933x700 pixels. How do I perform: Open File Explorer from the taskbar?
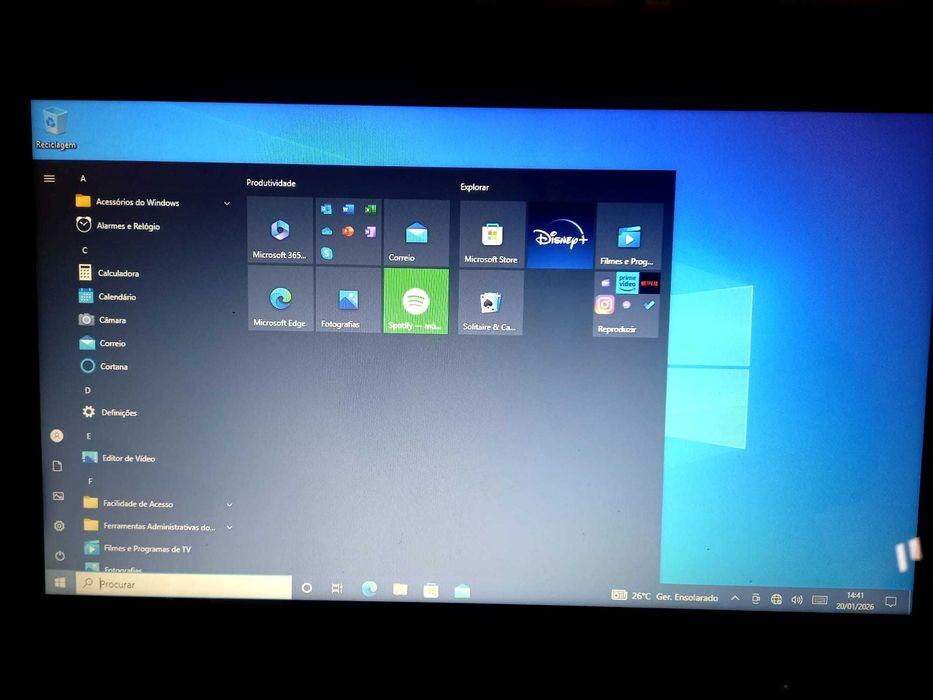pyautogui.click(x=400, y=590)
